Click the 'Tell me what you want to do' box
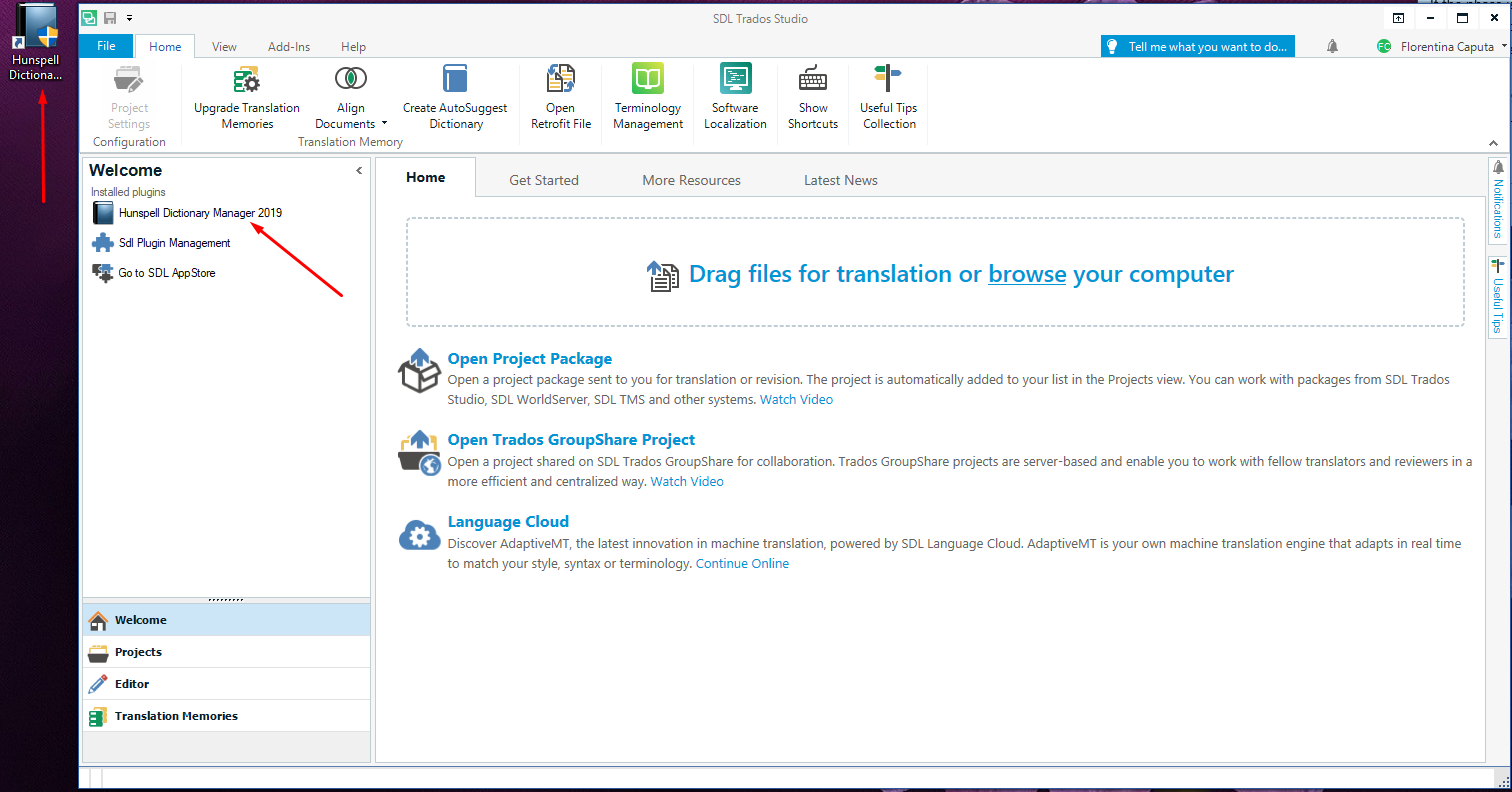 pos(1198,47)
